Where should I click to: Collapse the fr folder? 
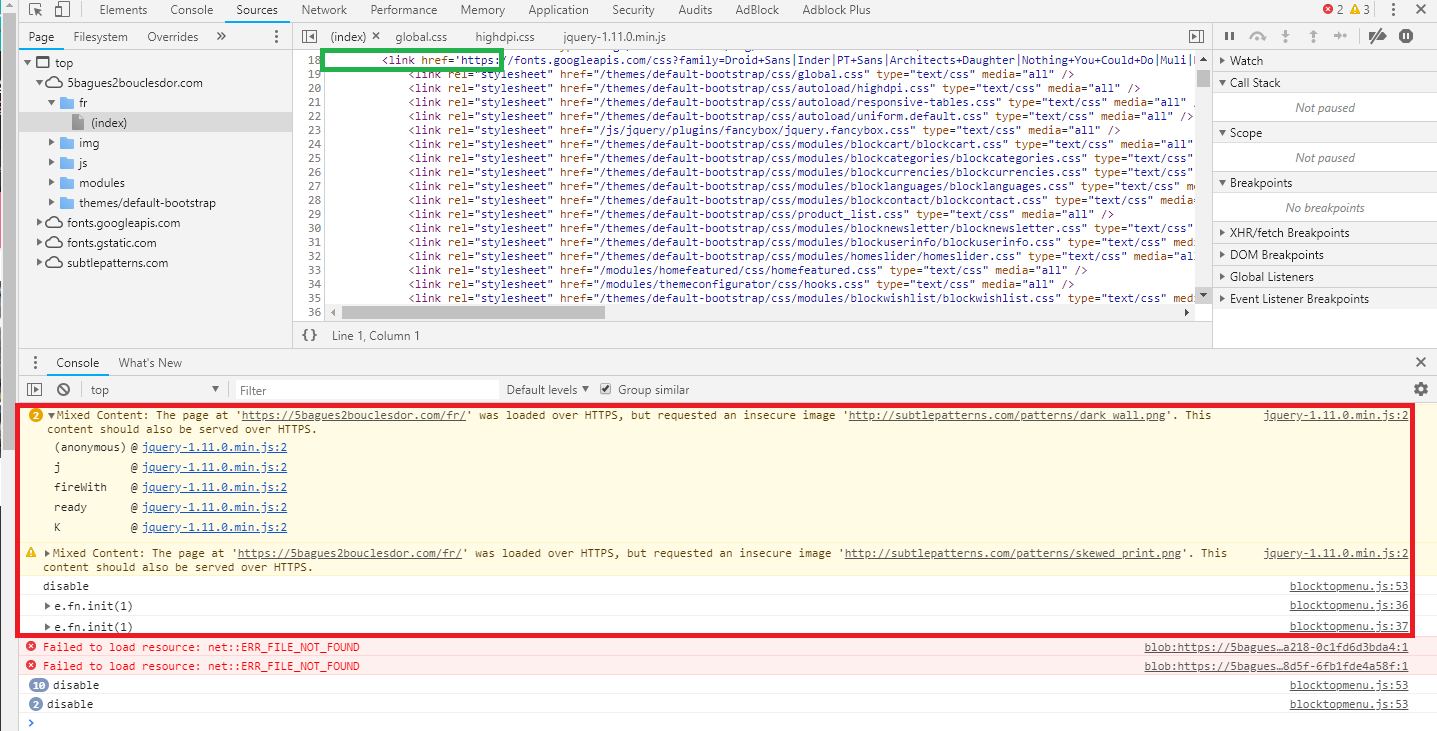52,103
